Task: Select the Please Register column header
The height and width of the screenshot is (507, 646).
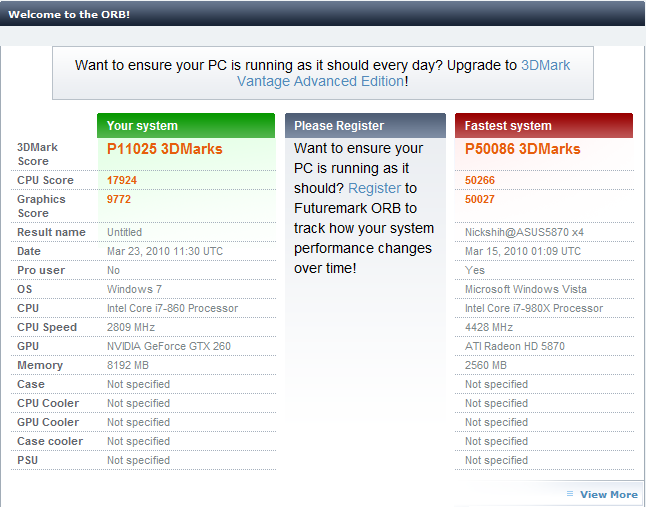Action: (x=365, y=126)
